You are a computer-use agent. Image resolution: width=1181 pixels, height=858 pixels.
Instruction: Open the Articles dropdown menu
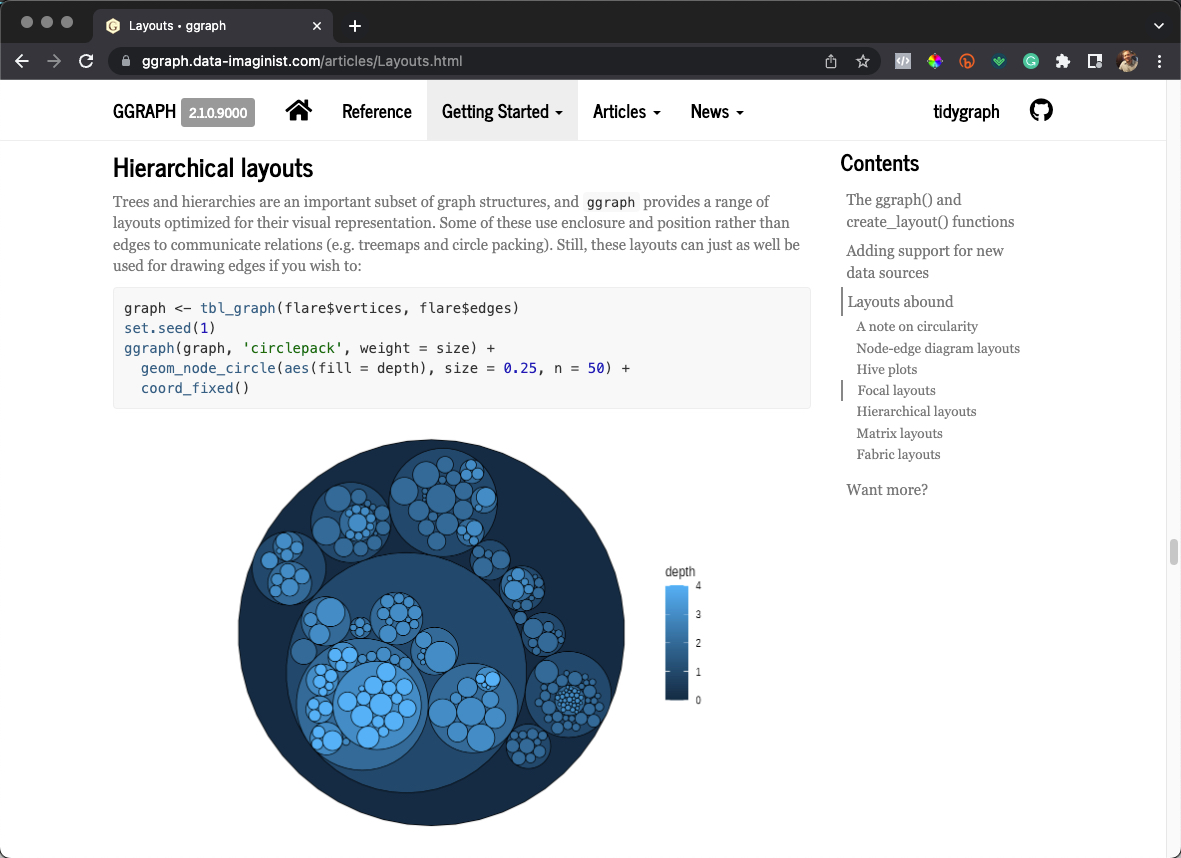[x=627, y=111]
